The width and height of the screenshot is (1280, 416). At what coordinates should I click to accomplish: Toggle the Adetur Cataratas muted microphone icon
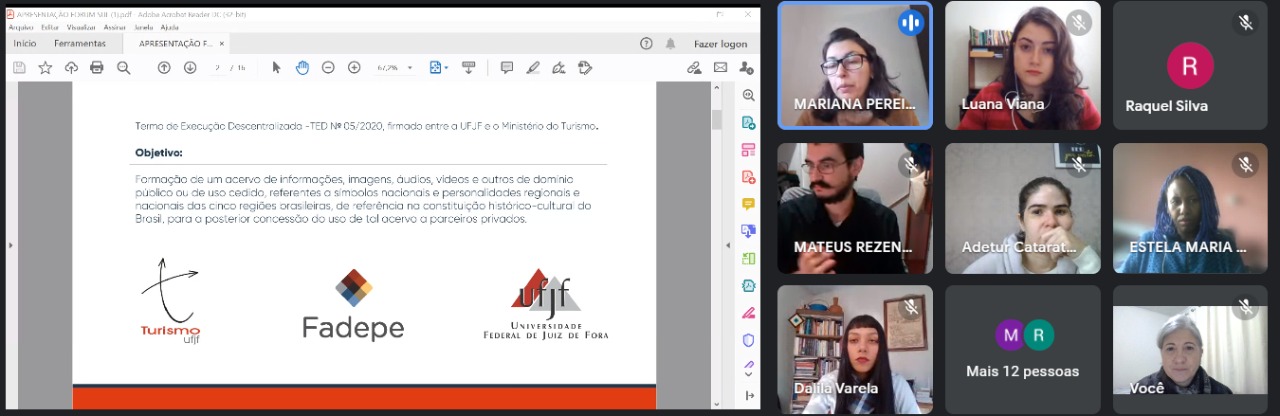1079,164
